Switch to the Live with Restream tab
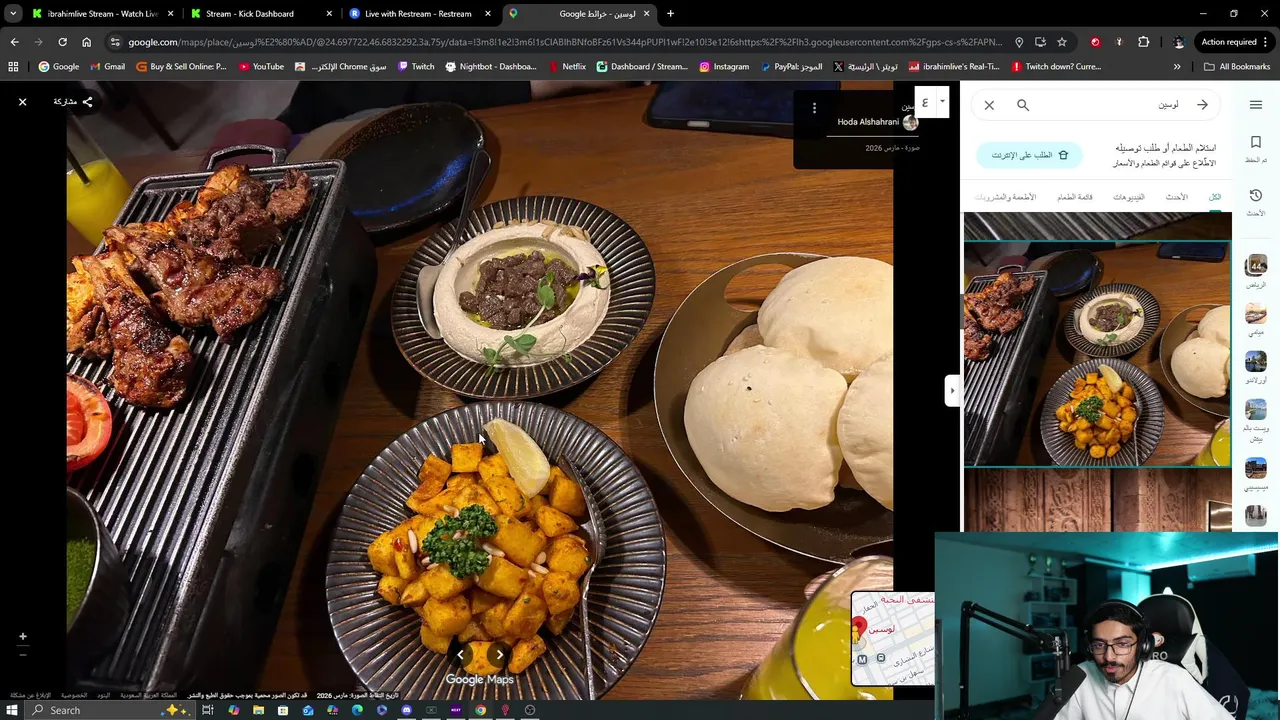The width and height of the screenshot is (1280, 720). point(420,14)
